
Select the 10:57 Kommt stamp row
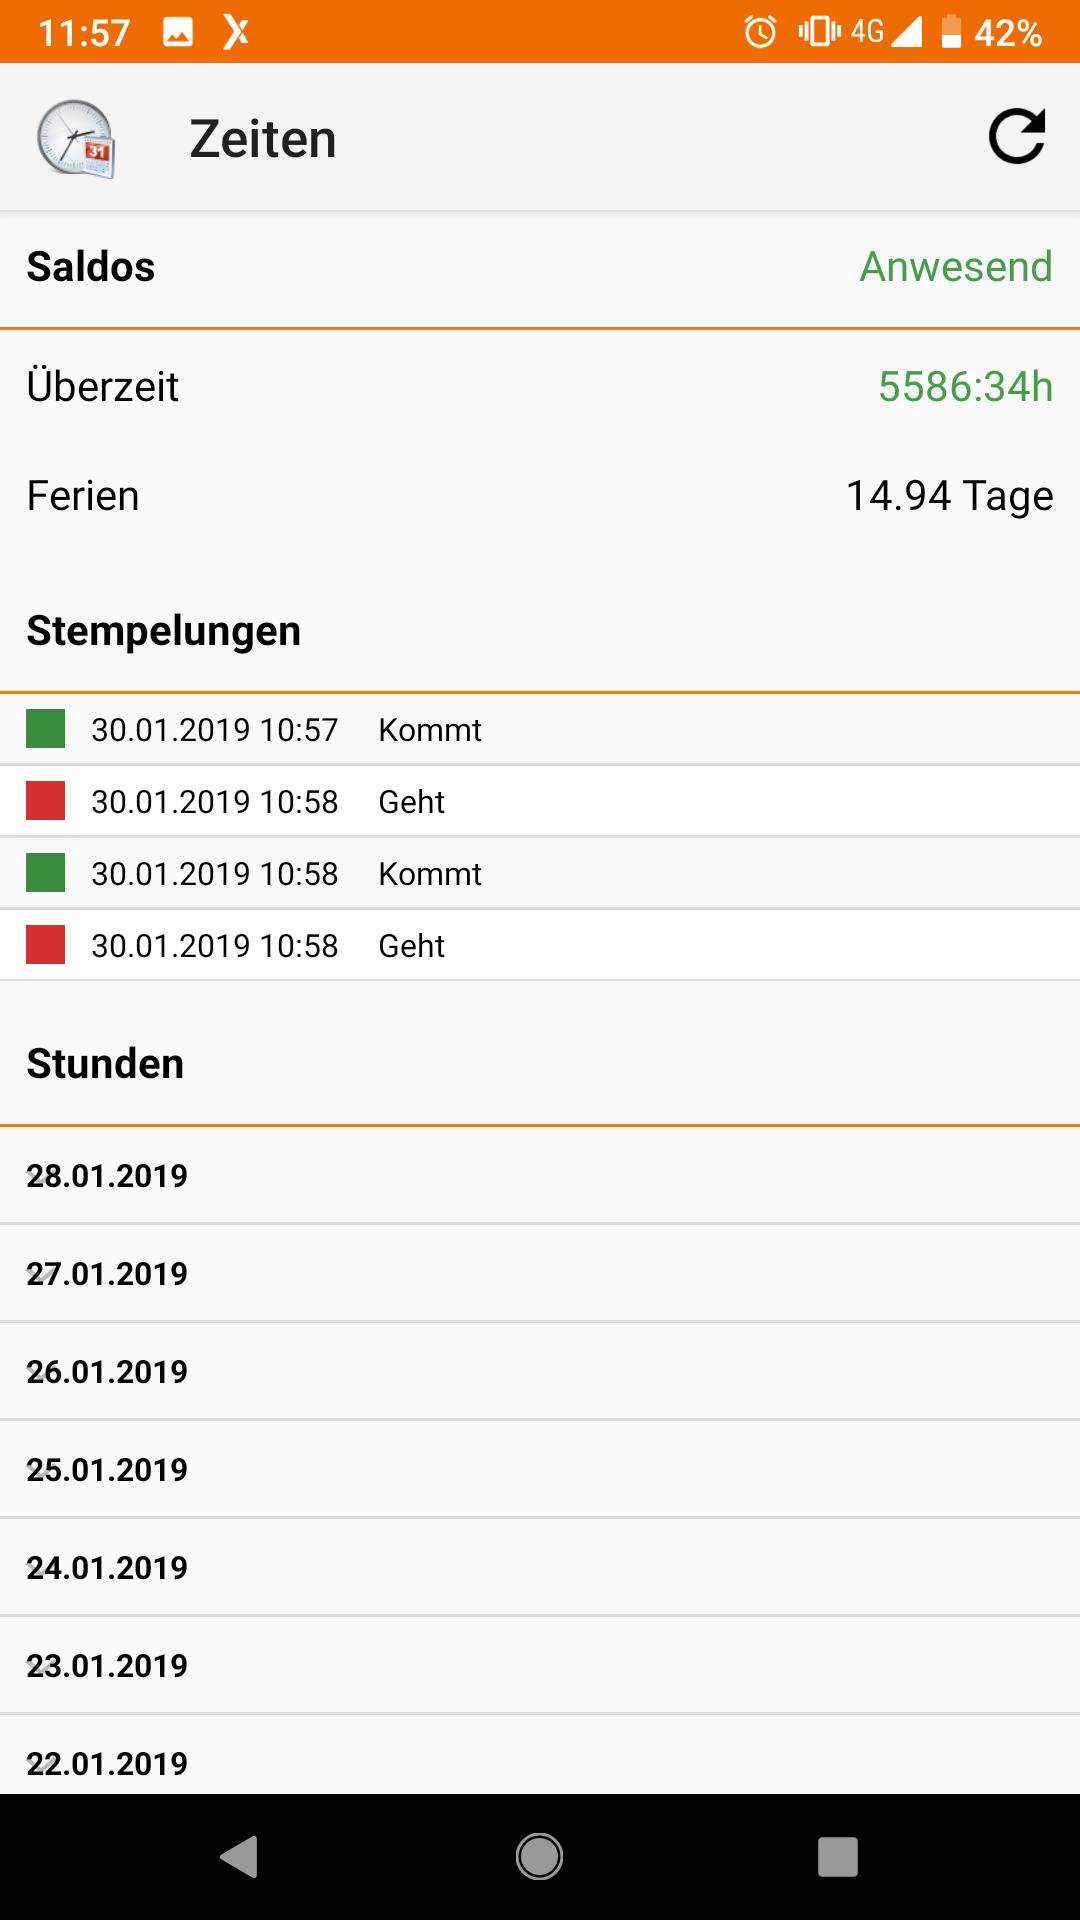[540, 729]
